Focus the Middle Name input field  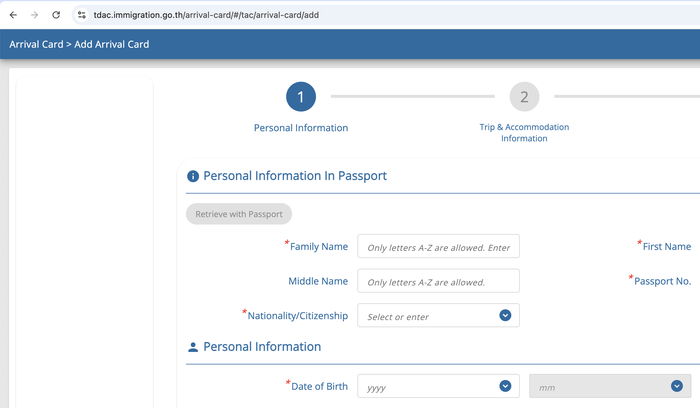click(438, 282)
